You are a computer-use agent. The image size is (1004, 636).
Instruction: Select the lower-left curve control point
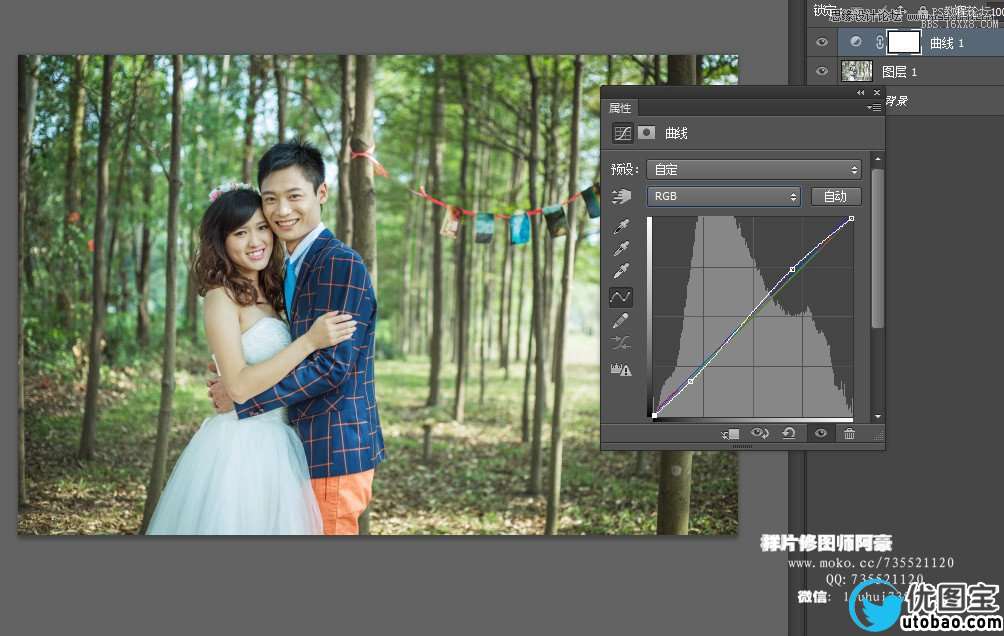(690, 381)
